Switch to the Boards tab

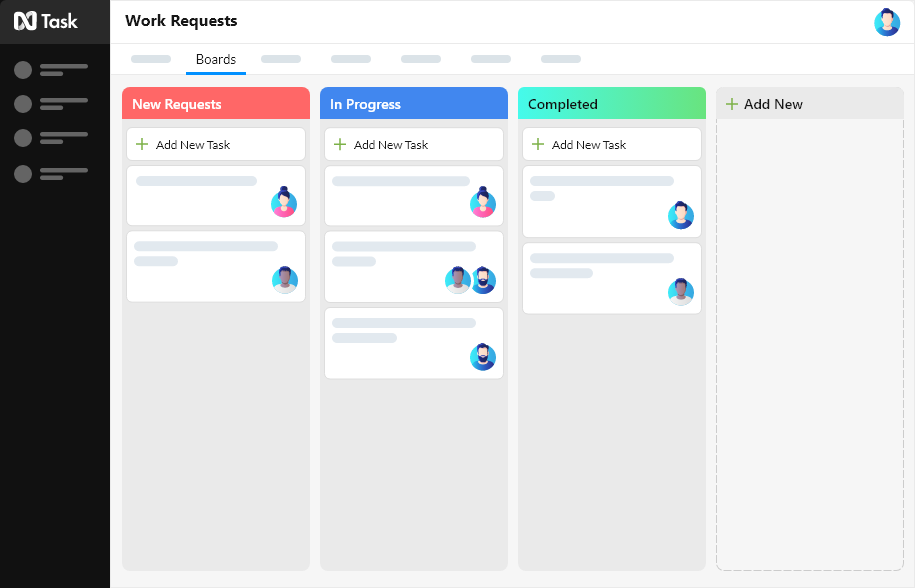(215, 59)
